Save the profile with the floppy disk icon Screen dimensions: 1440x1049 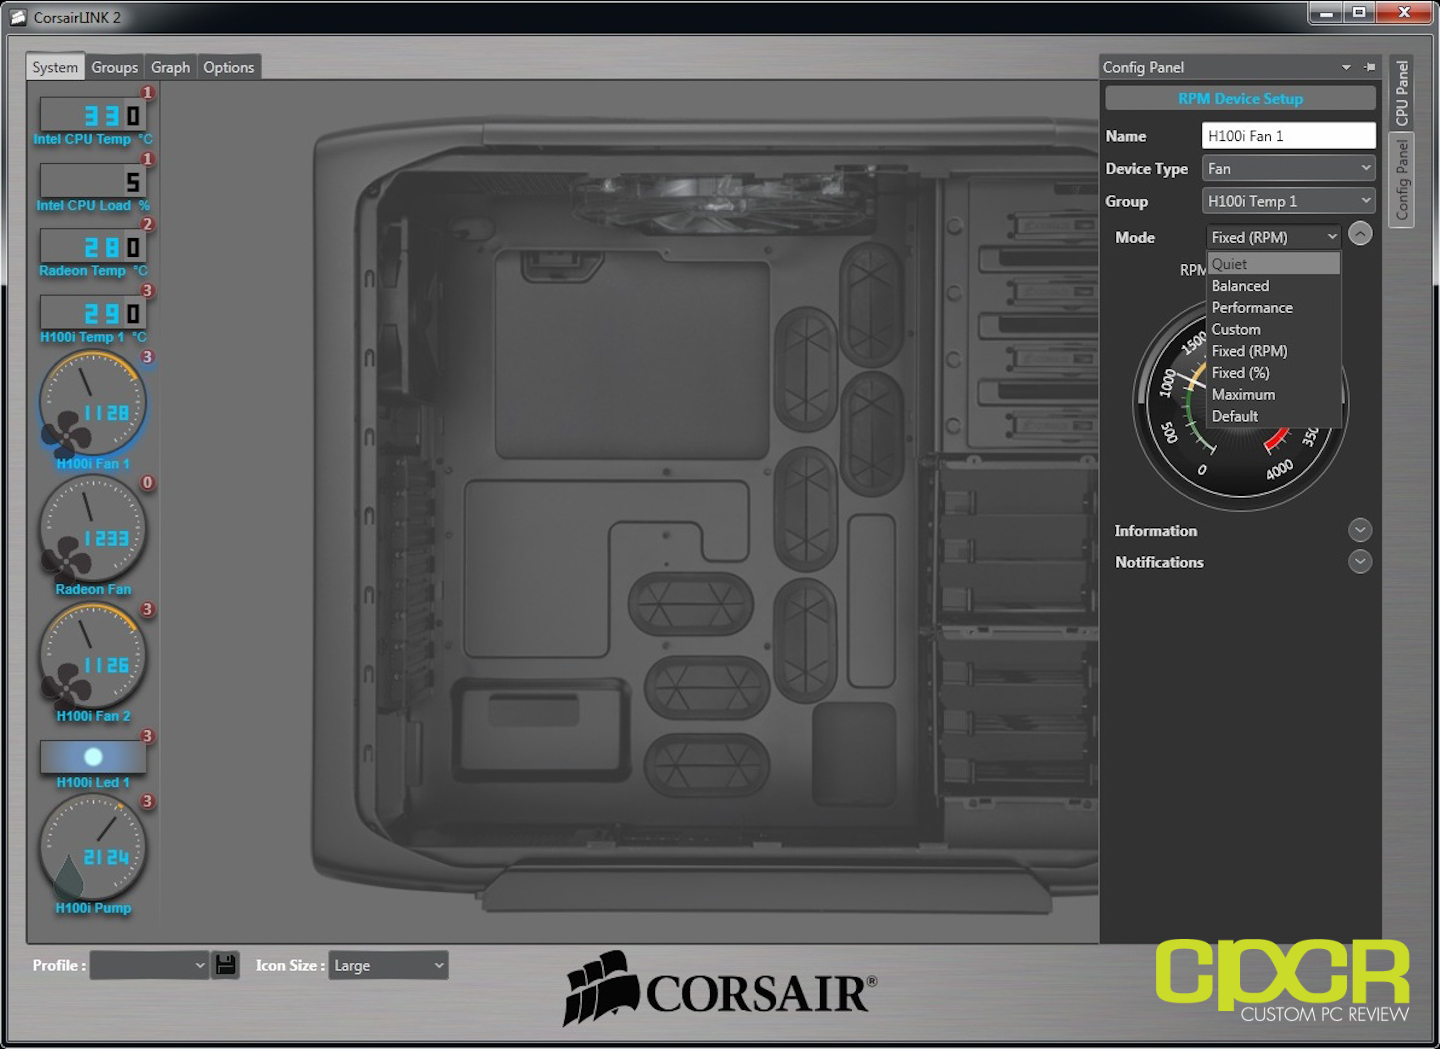pos(226,965)
